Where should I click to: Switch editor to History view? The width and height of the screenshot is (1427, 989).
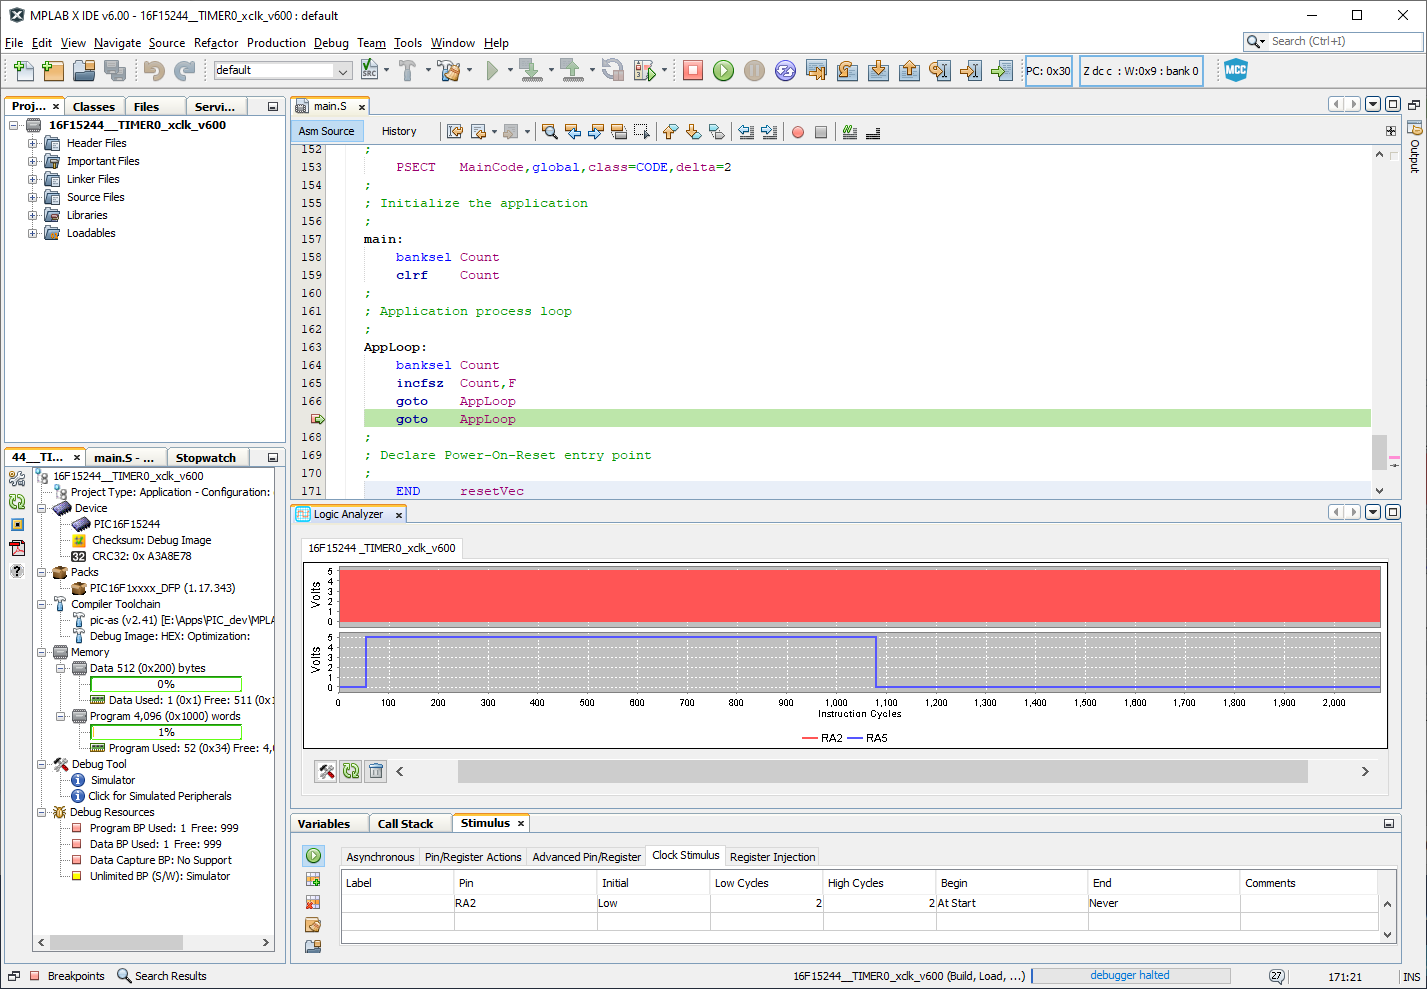coord(399,131)
